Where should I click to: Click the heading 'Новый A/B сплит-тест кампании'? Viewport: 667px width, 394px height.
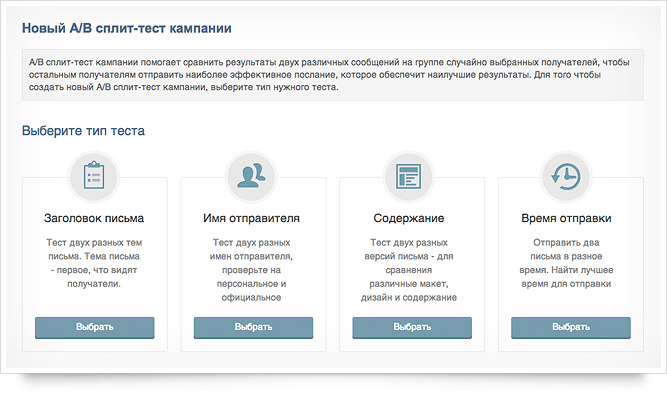[x=127, y=28]
